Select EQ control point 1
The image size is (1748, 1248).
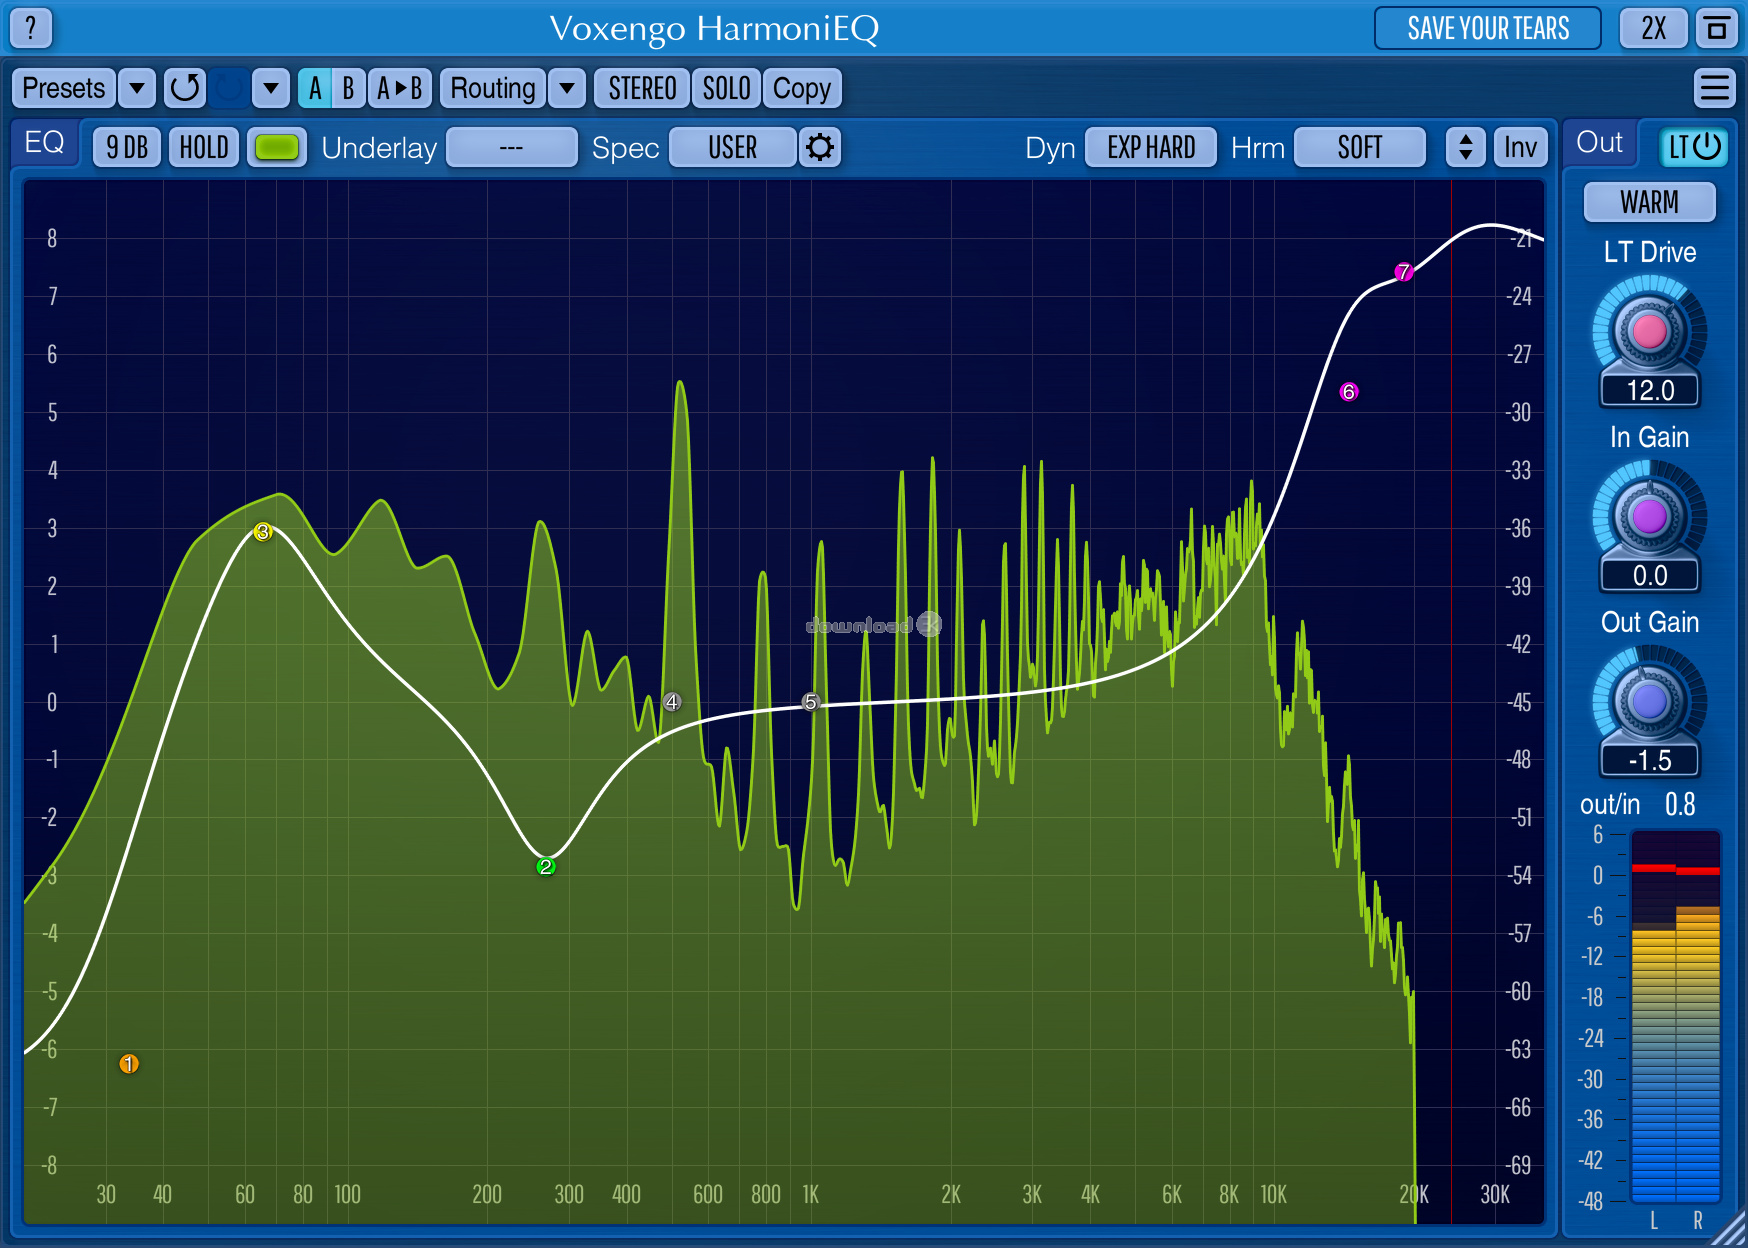[x=129, y=1064]
